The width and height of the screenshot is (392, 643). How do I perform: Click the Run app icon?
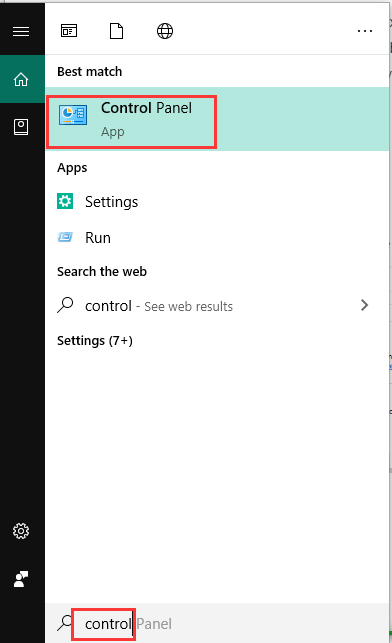[x=65, y=237]
